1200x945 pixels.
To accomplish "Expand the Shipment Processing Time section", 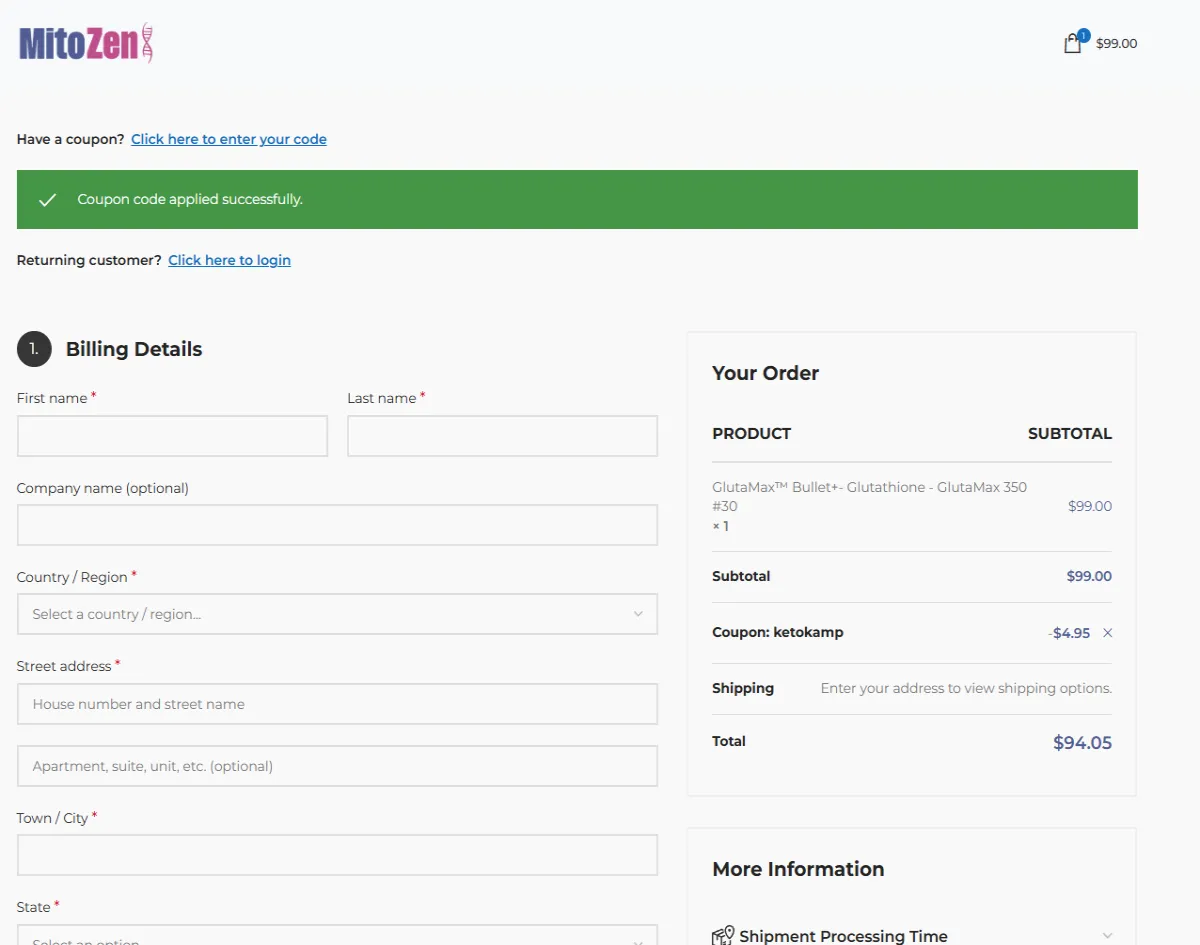I will 843,936.
